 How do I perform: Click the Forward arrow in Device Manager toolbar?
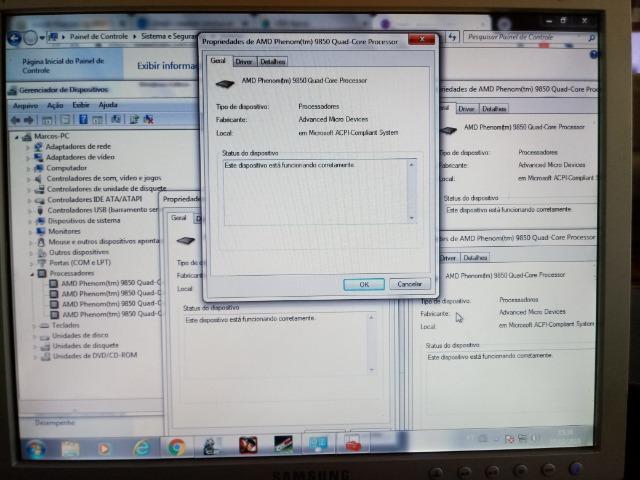(x=29, y=120)
